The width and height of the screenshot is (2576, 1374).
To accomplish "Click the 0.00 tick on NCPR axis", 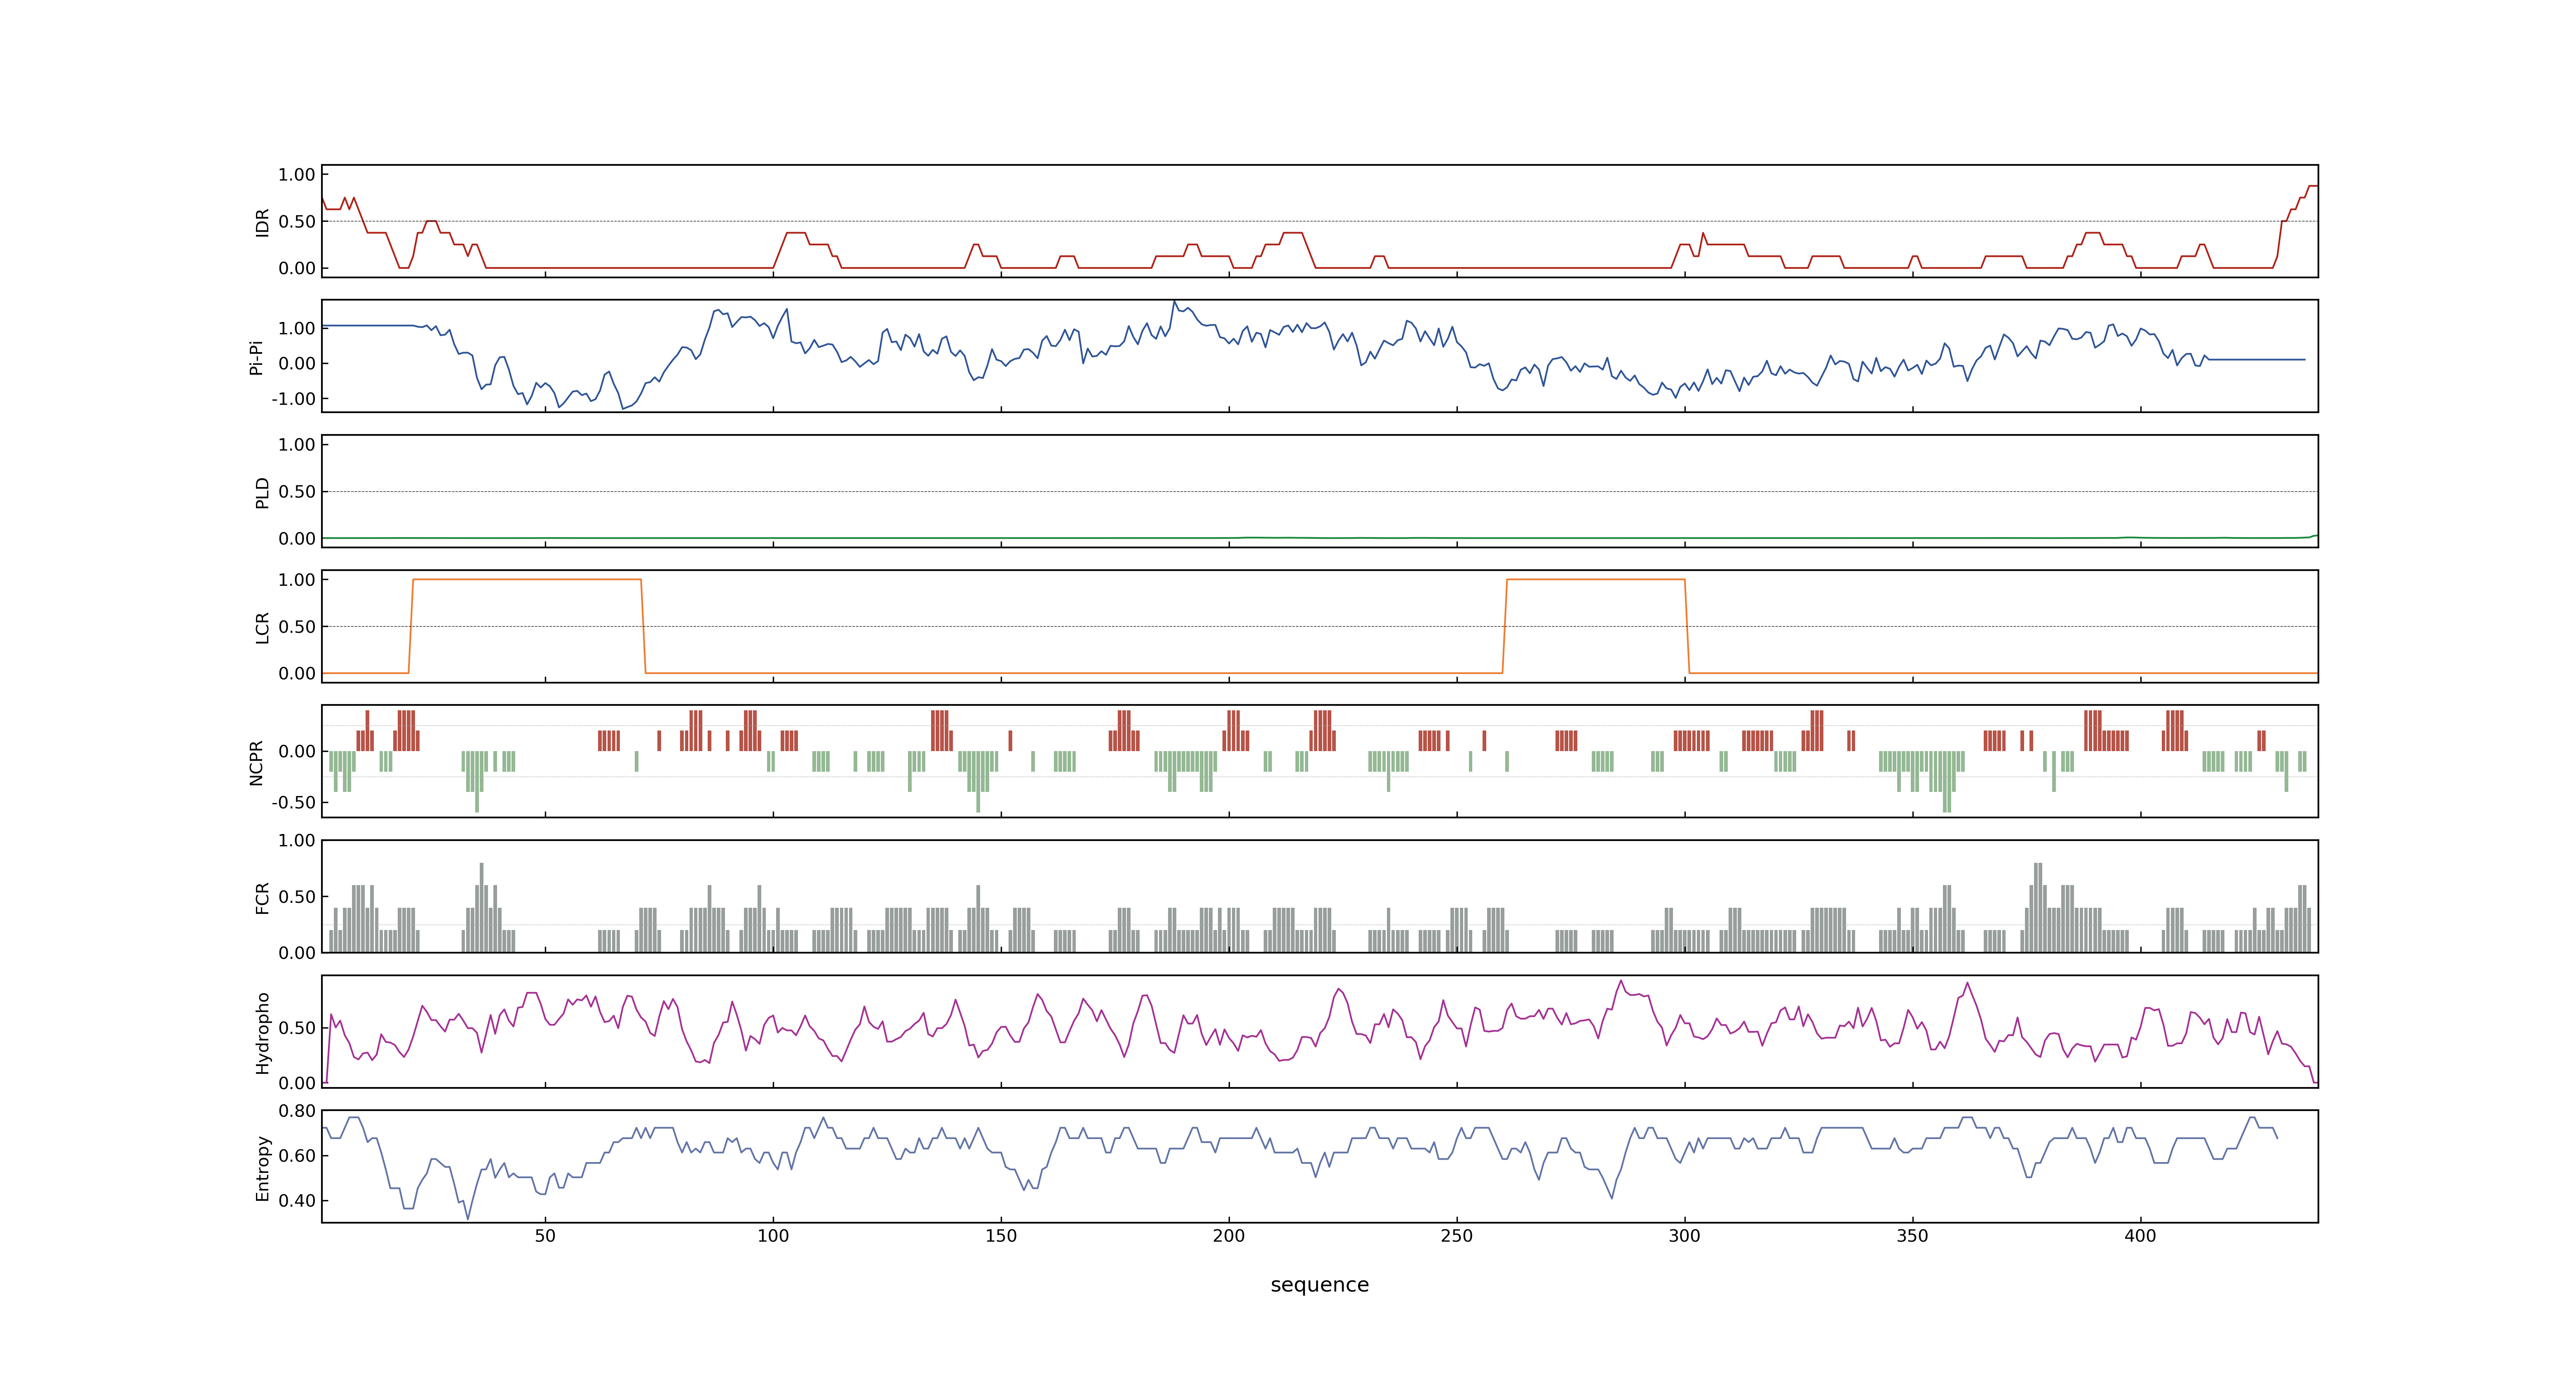I will click(297, 751).
